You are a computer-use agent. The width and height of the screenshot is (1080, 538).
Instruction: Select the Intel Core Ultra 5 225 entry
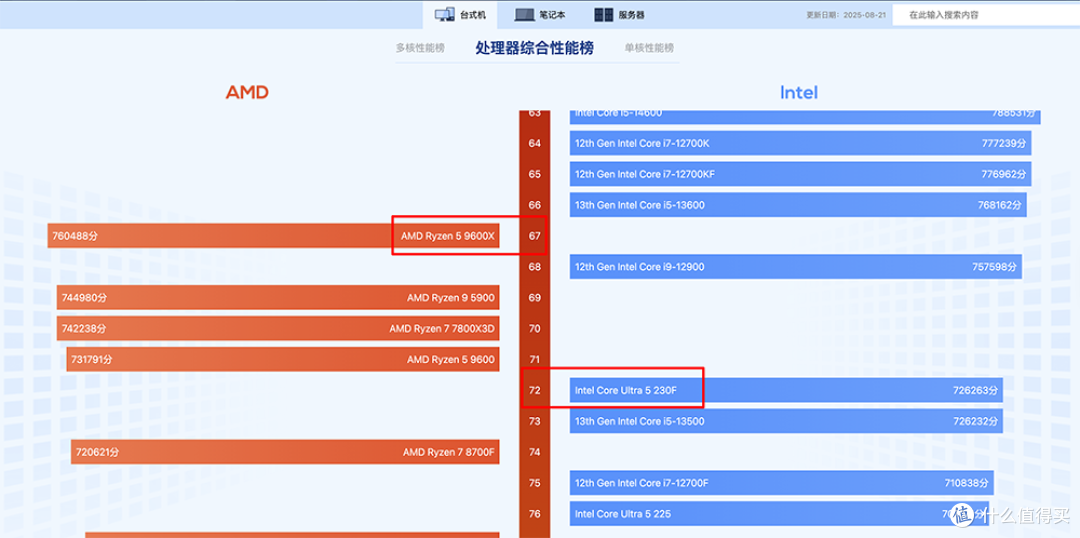click(x=779, y=514)
